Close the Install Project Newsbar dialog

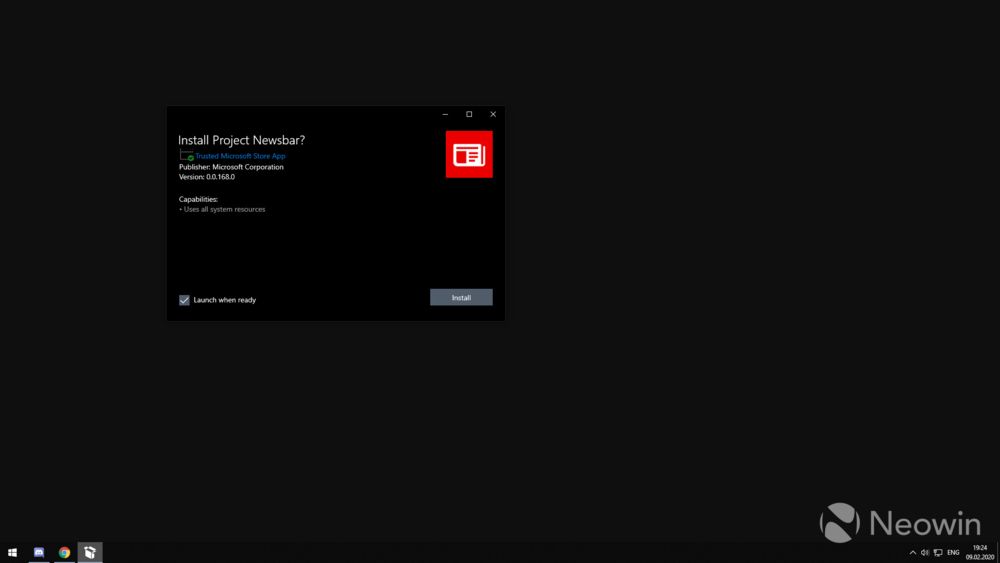pos(493,114)
